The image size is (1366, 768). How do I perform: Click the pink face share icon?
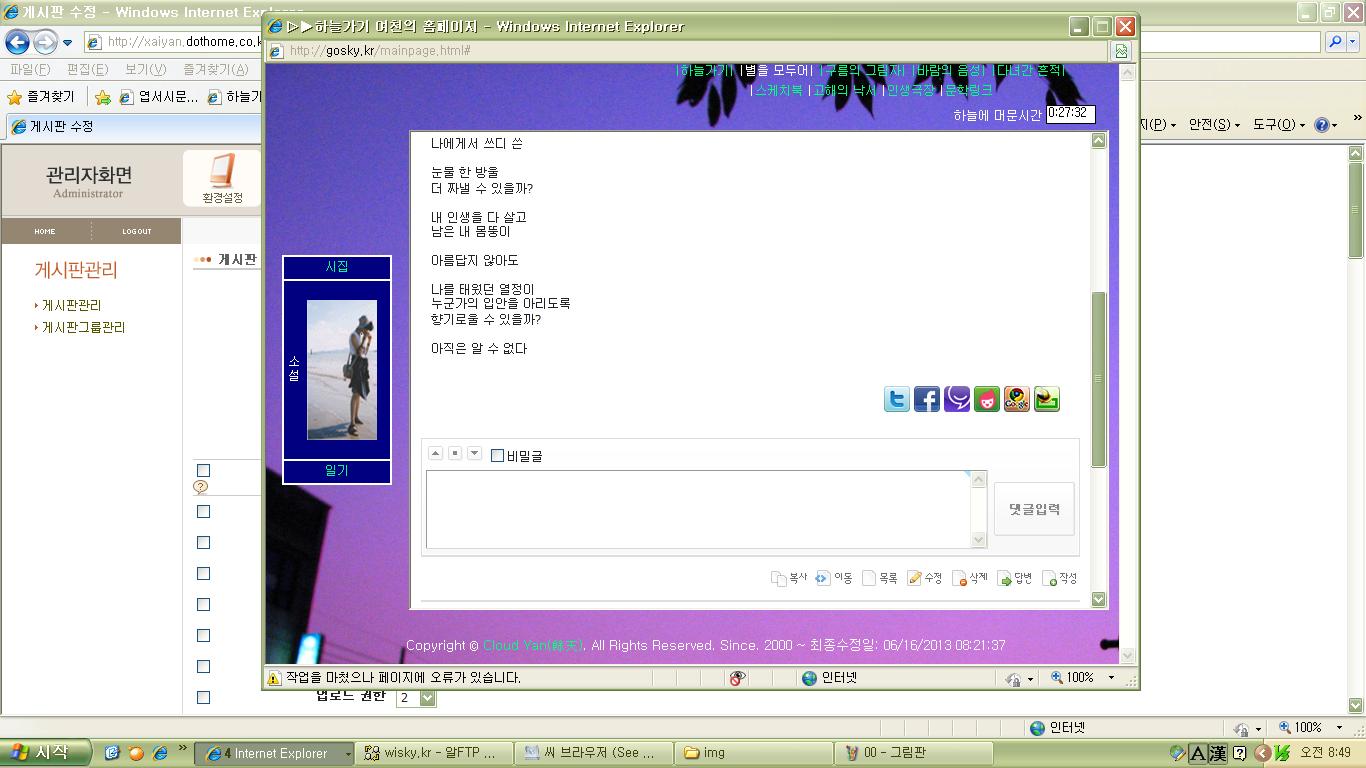pyautogui.click(x=987, y=400)
